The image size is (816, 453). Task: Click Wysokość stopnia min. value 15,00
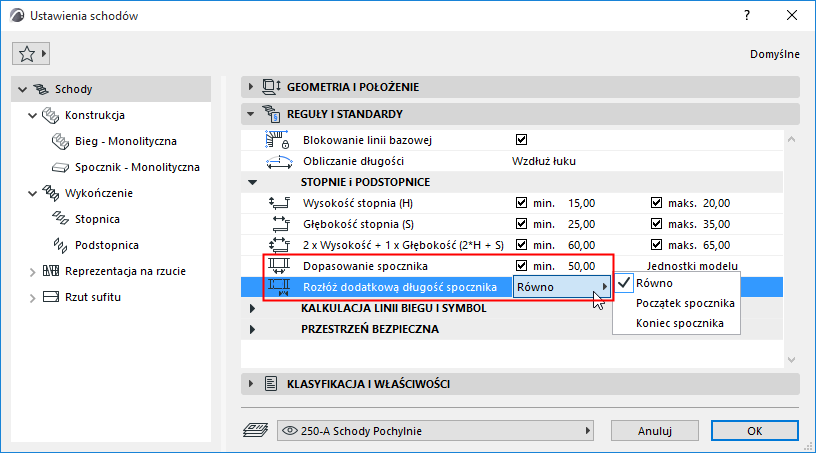tap(581, 203)
